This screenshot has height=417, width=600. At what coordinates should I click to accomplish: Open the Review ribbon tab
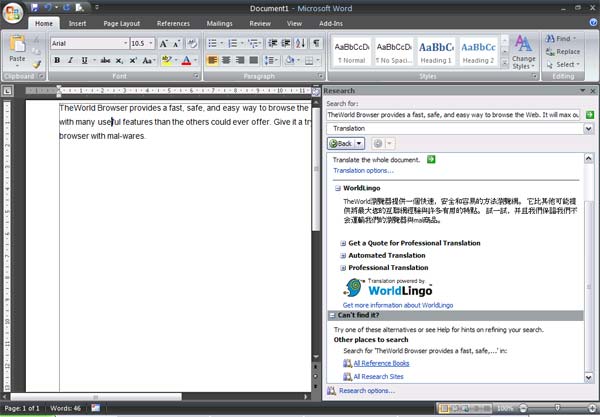point(260,22)
